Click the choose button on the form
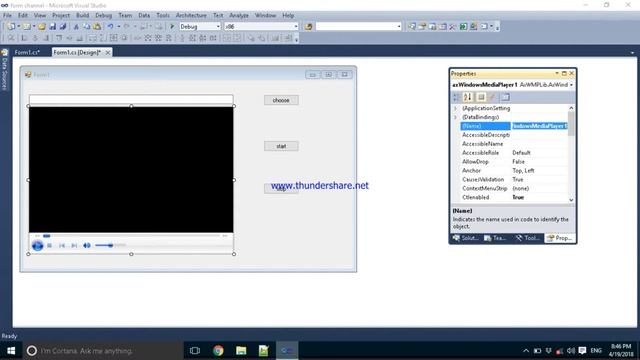This screenshot has width=640, height=360. 281,100
